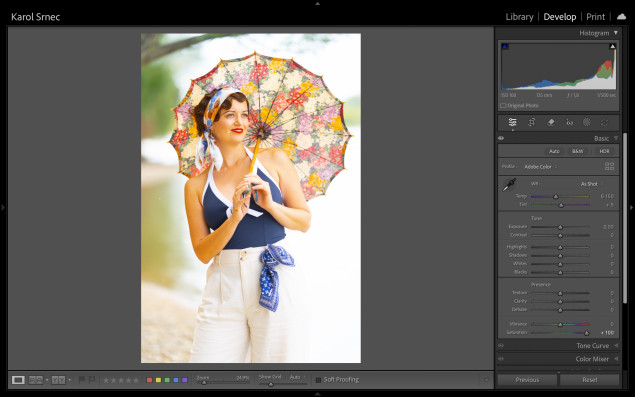Select the Healing eraser tool
The image size is (635, 397).
coord(551,122)
